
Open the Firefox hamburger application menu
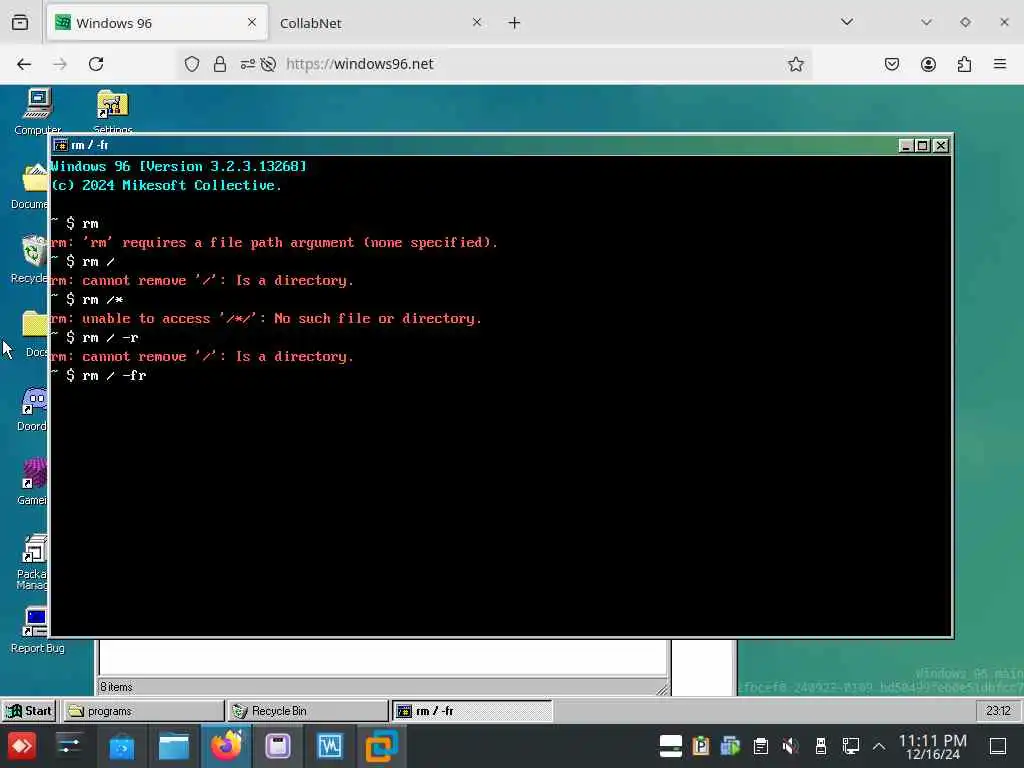tap(1000, 64)
